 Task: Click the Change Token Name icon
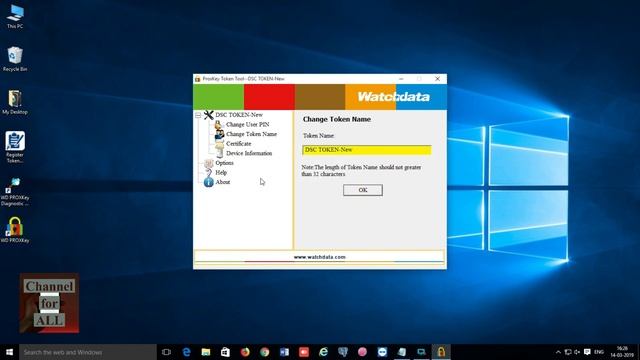219,134
